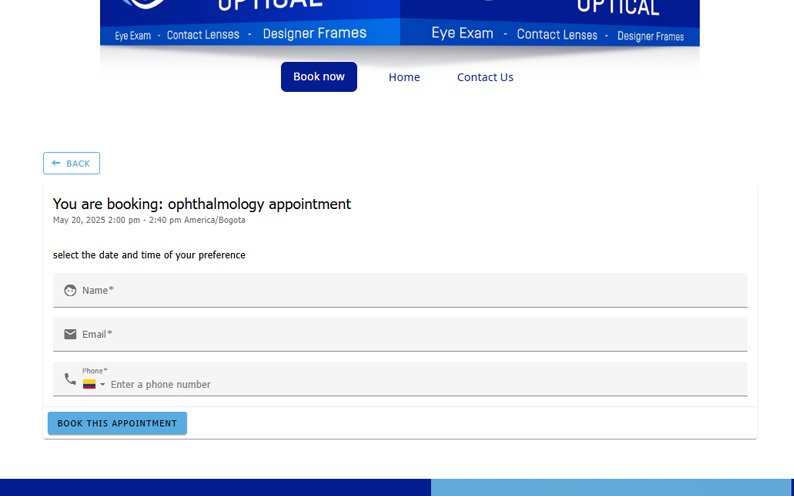Select the Colombia flag icon

[89, 384]
